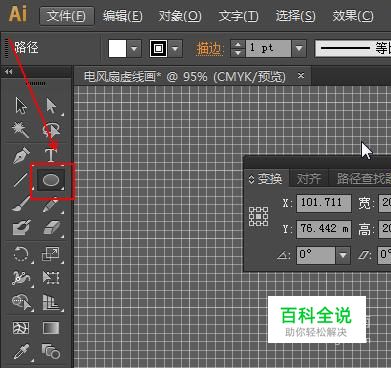This screenshot has width=391, height=368.
Task: Select the Type tool
Action: 51,155
